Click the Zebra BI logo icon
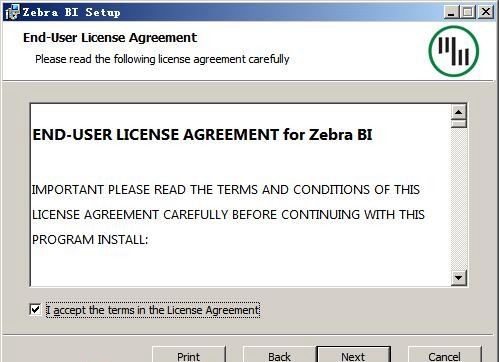 454,51
